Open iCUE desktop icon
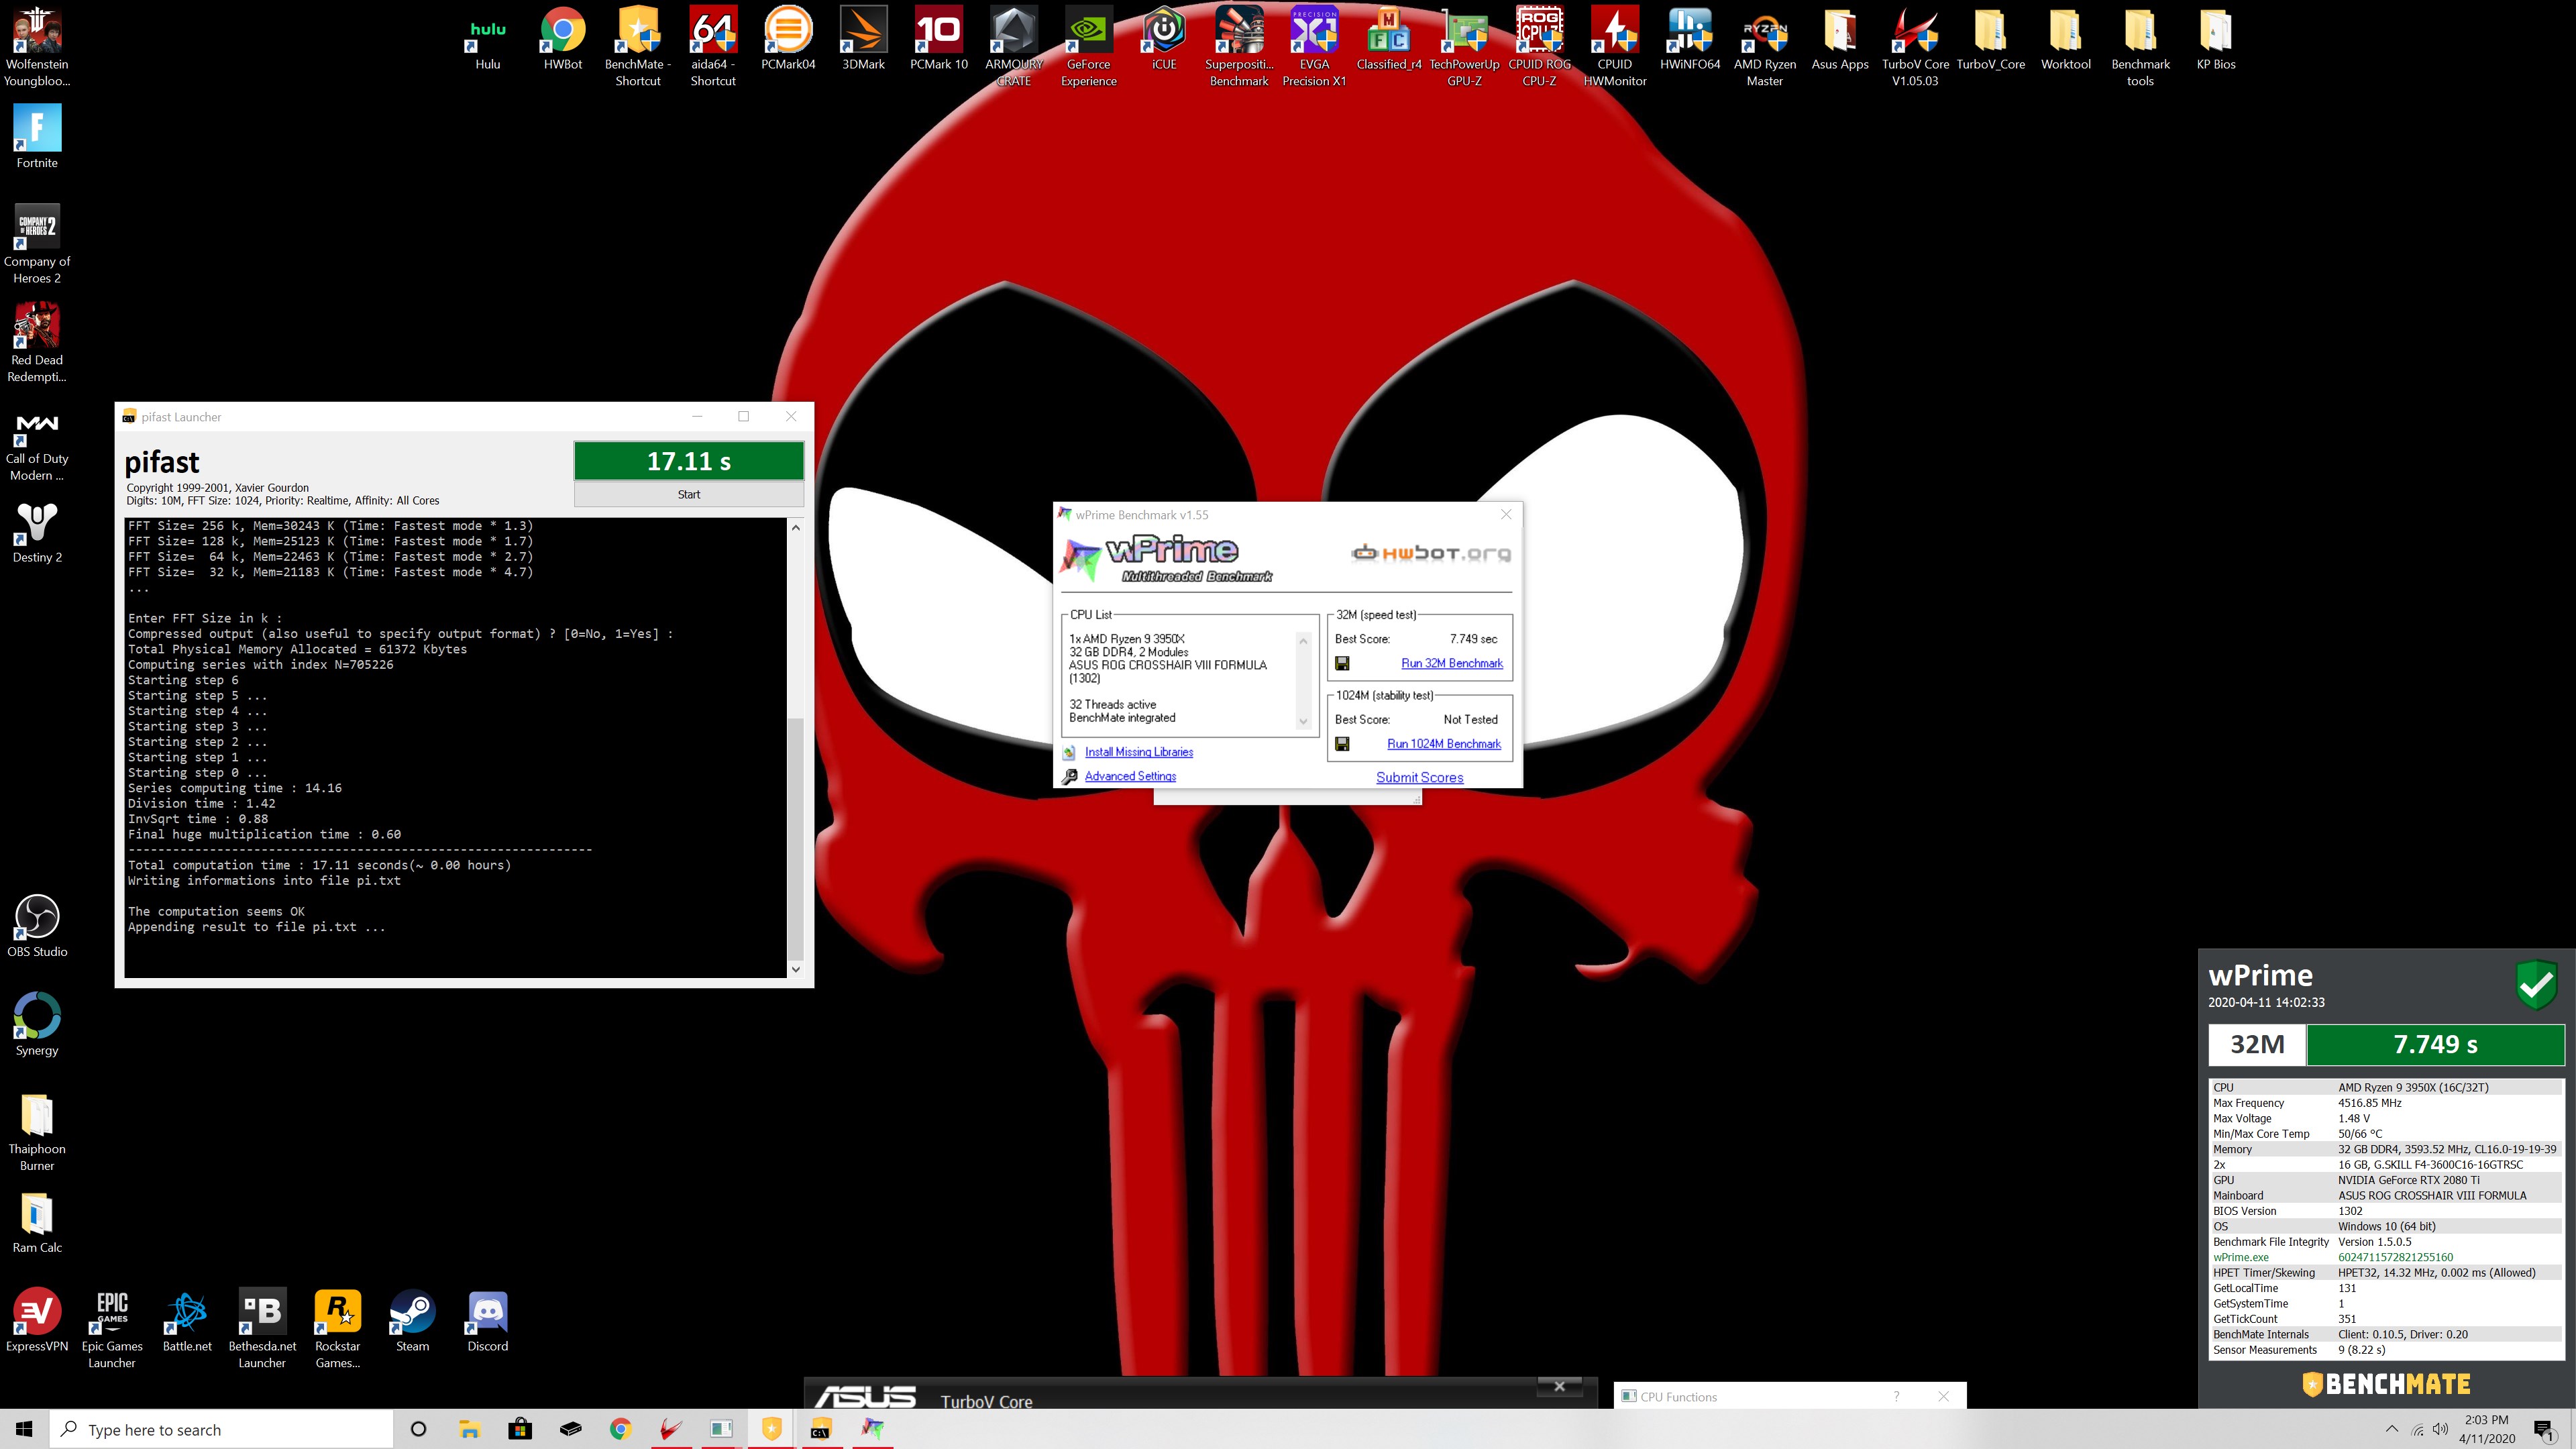Screen dimensions: 2576x1449 coord(1163,40)
